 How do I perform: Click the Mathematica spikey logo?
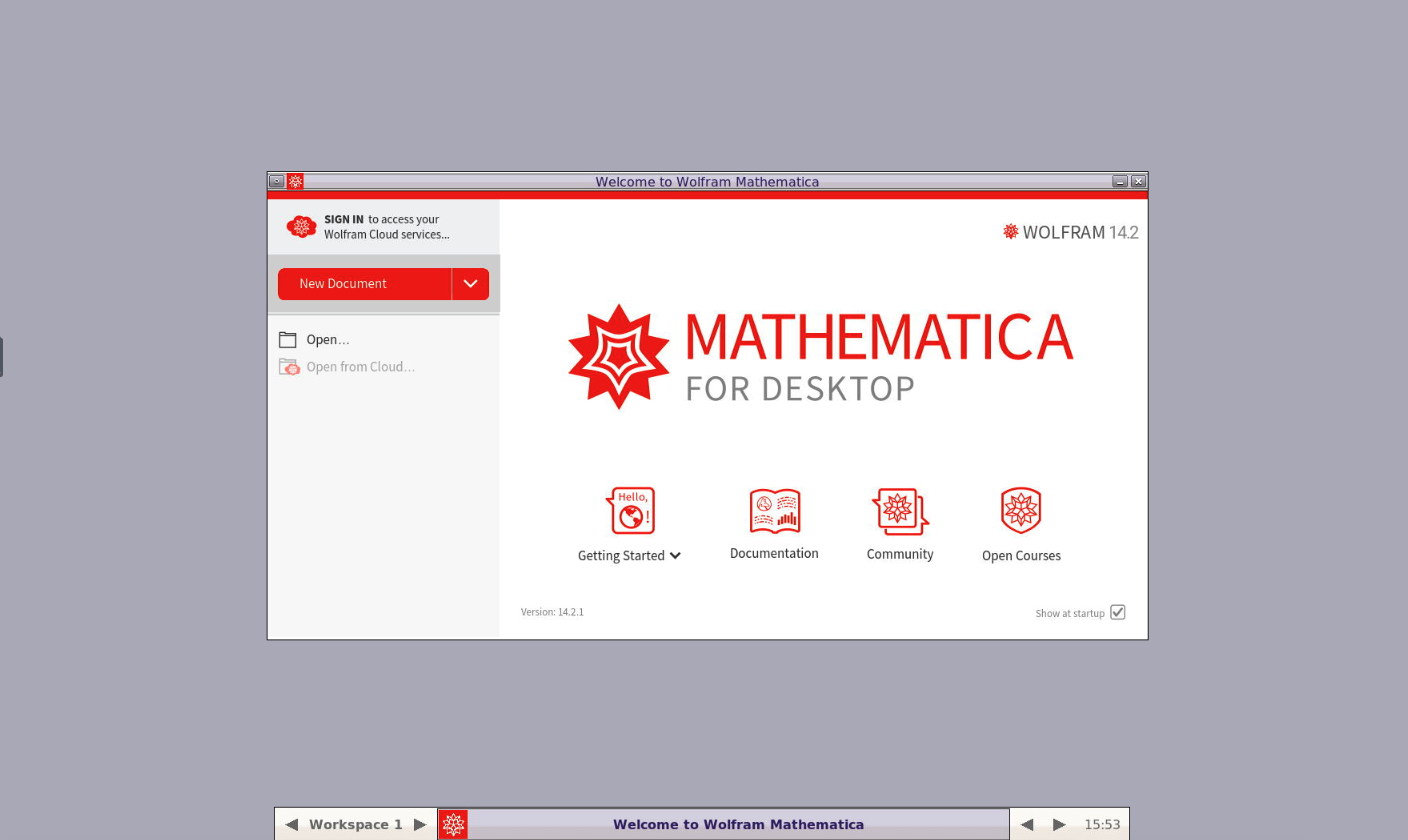click(619, 357)
